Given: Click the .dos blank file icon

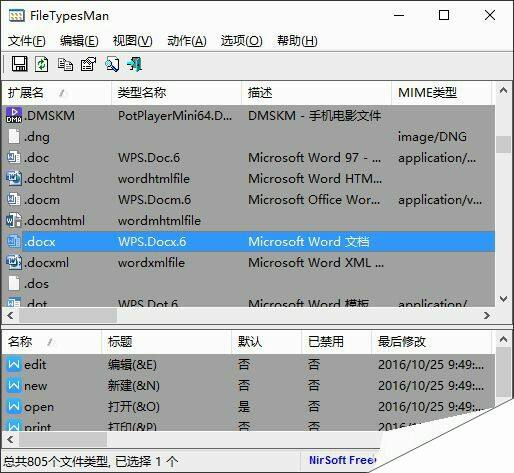Looking at the screenshot, I should (14, 283).
